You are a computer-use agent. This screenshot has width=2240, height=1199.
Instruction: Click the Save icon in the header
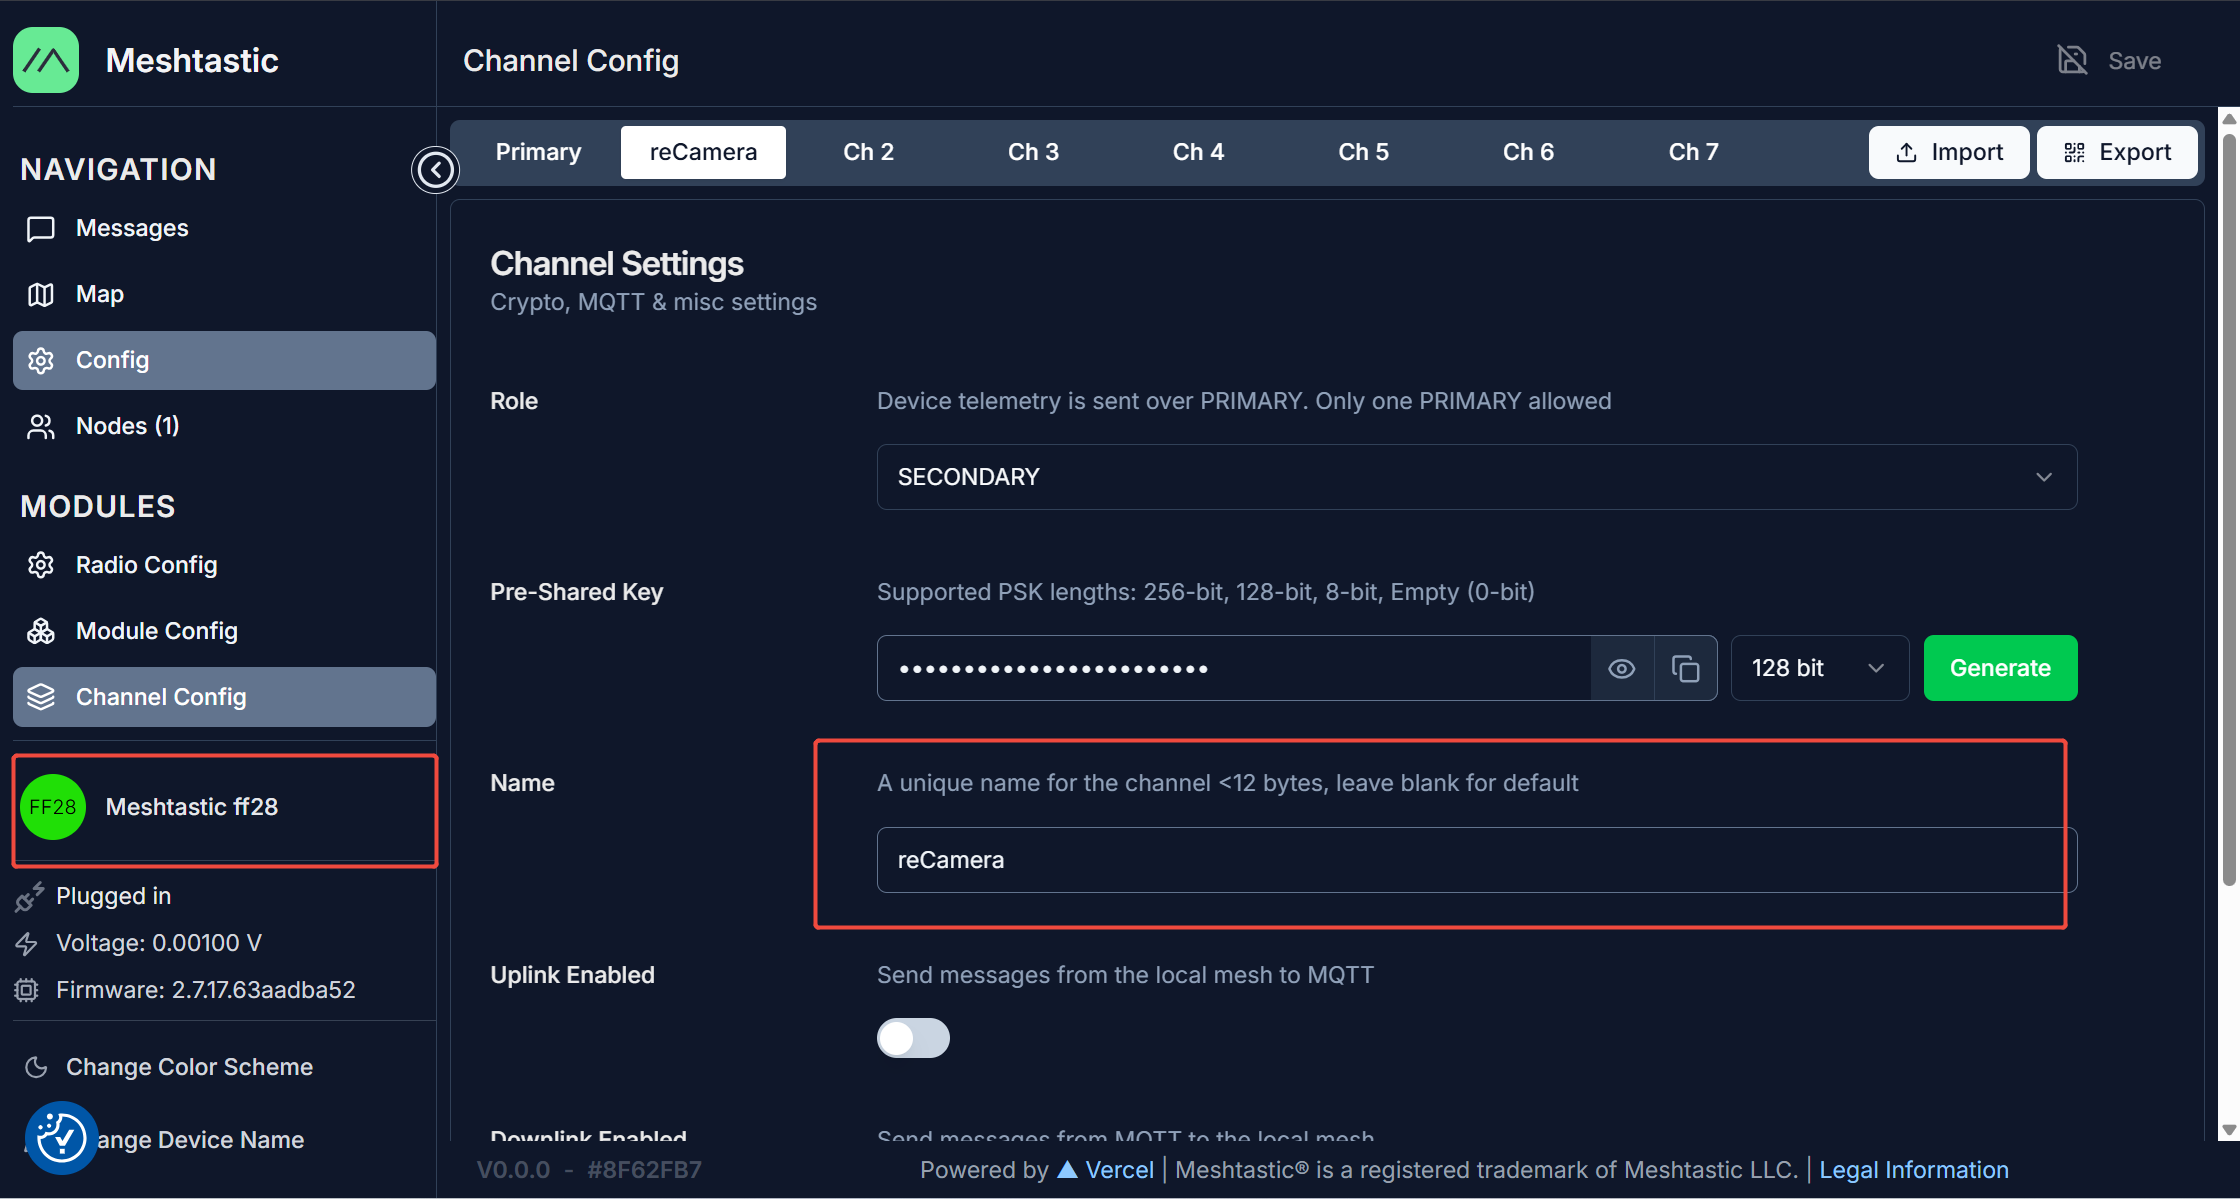[2072, 61]
